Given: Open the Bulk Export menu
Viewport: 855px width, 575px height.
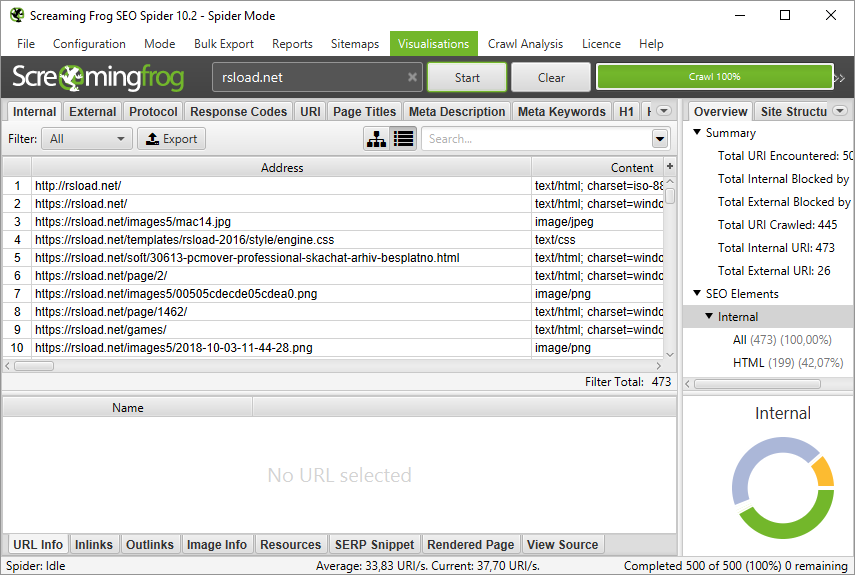Looking at the screenshot, I should (224, 44).
